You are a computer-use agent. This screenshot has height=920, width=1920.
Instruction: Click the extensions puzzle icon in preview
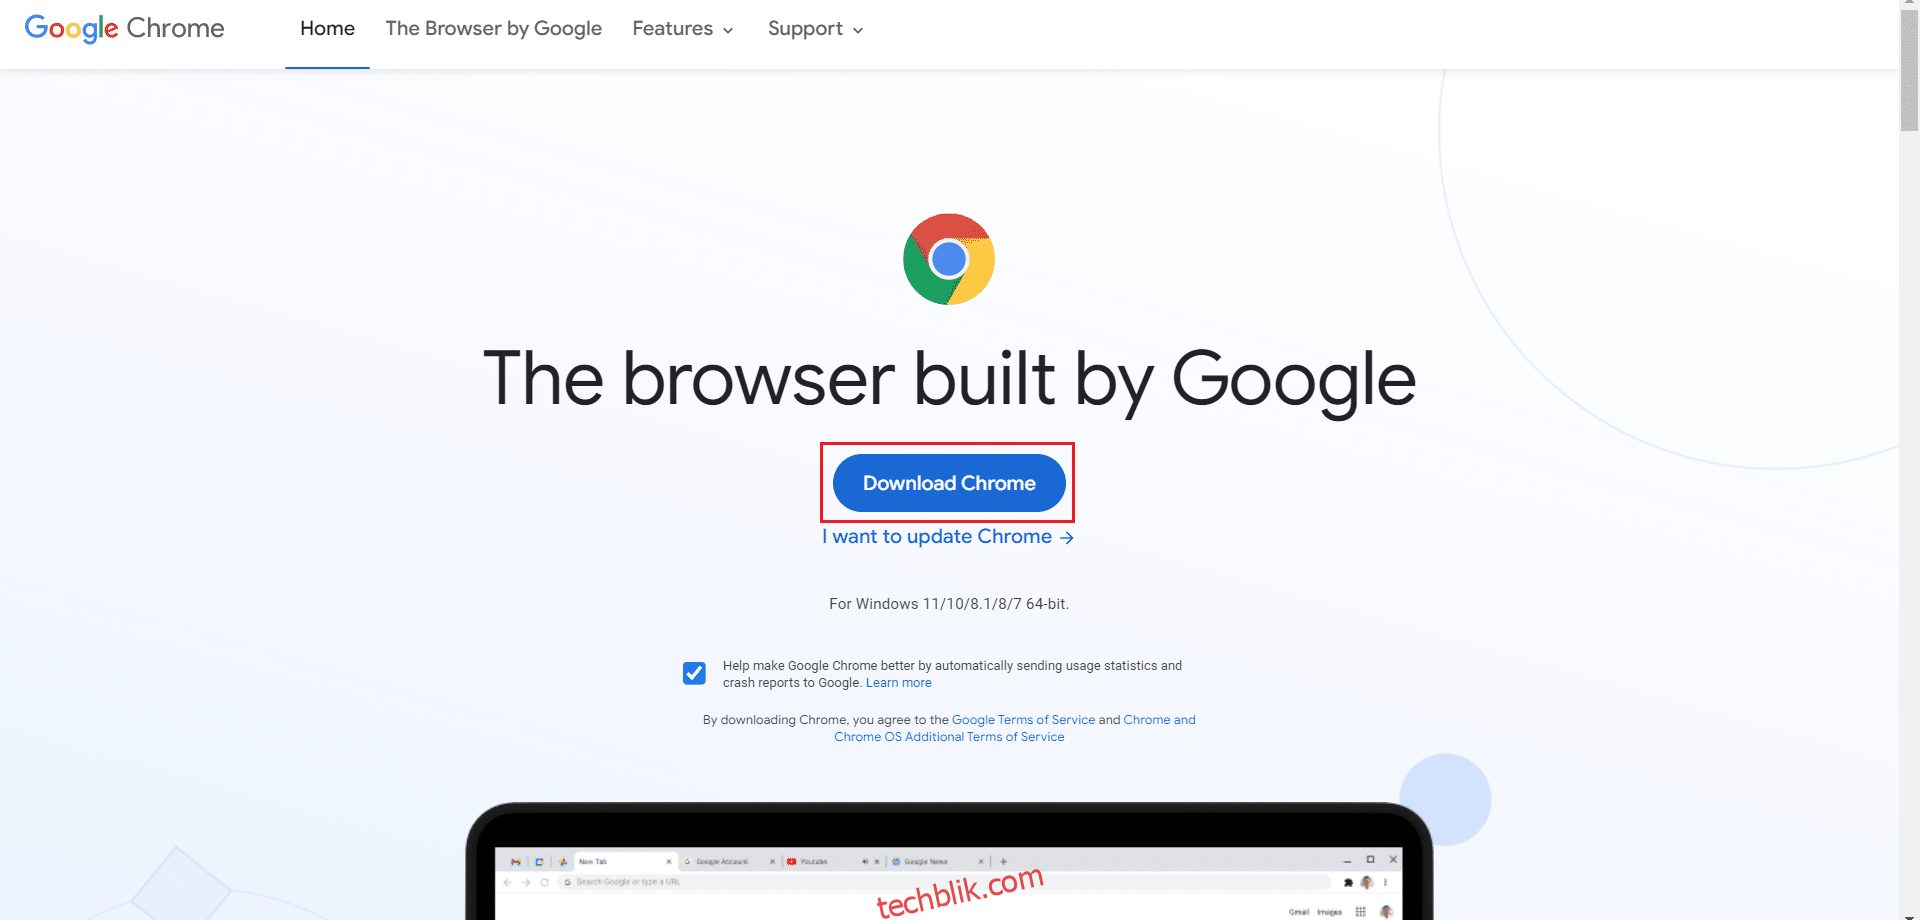[x=1348, y=882]
